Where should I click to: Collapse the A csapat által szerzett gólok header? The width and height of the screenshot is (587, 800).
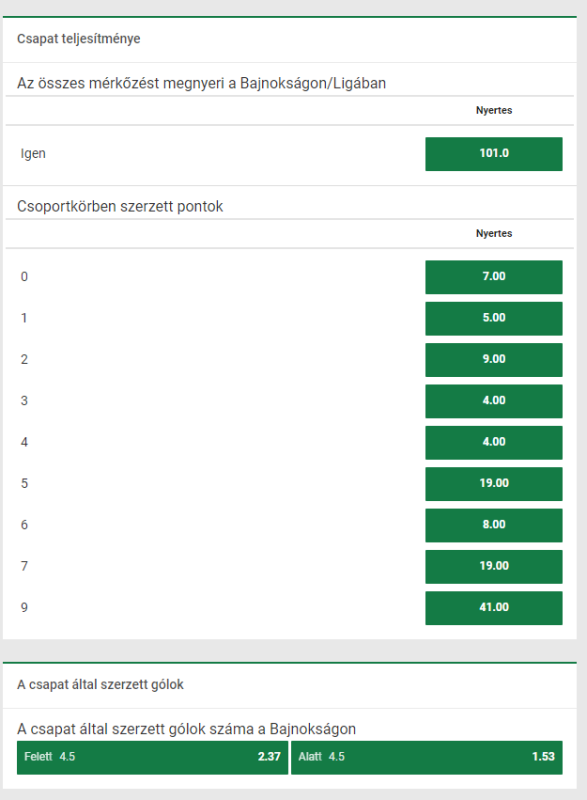(290, 685)
